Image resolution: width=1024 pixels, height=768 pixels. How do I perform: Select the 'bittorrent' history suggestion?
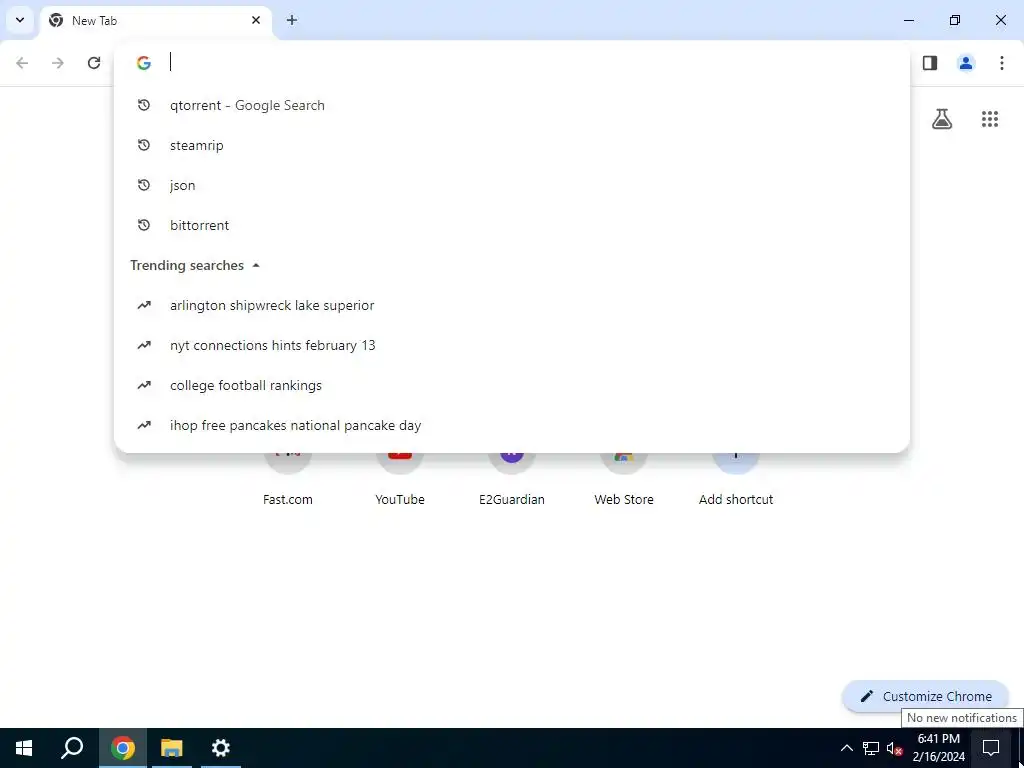pos(511,225)
